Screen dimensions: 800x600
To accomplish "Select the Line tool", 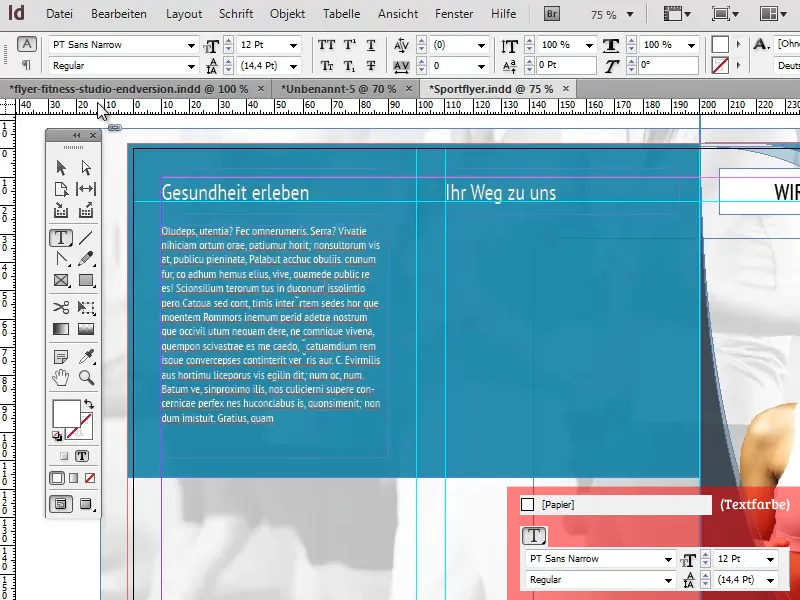I will [x=86, y=238].
